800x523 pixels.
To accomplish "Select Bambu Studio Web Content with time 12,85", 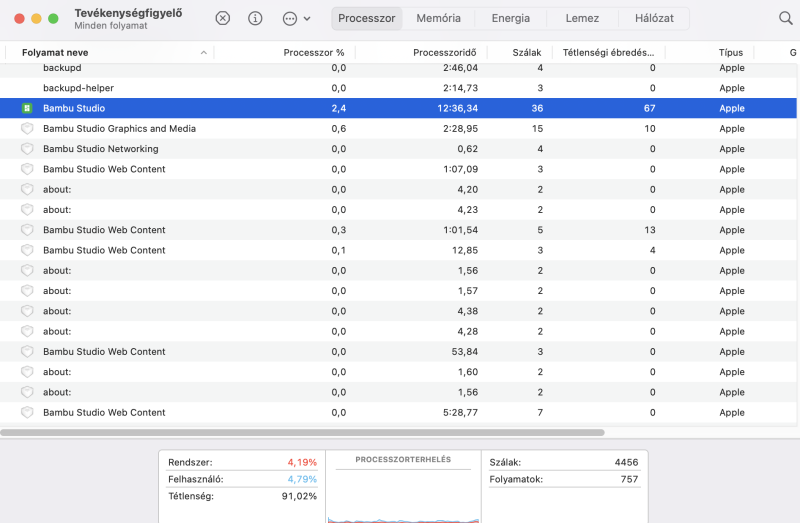I will pos(398,250).
